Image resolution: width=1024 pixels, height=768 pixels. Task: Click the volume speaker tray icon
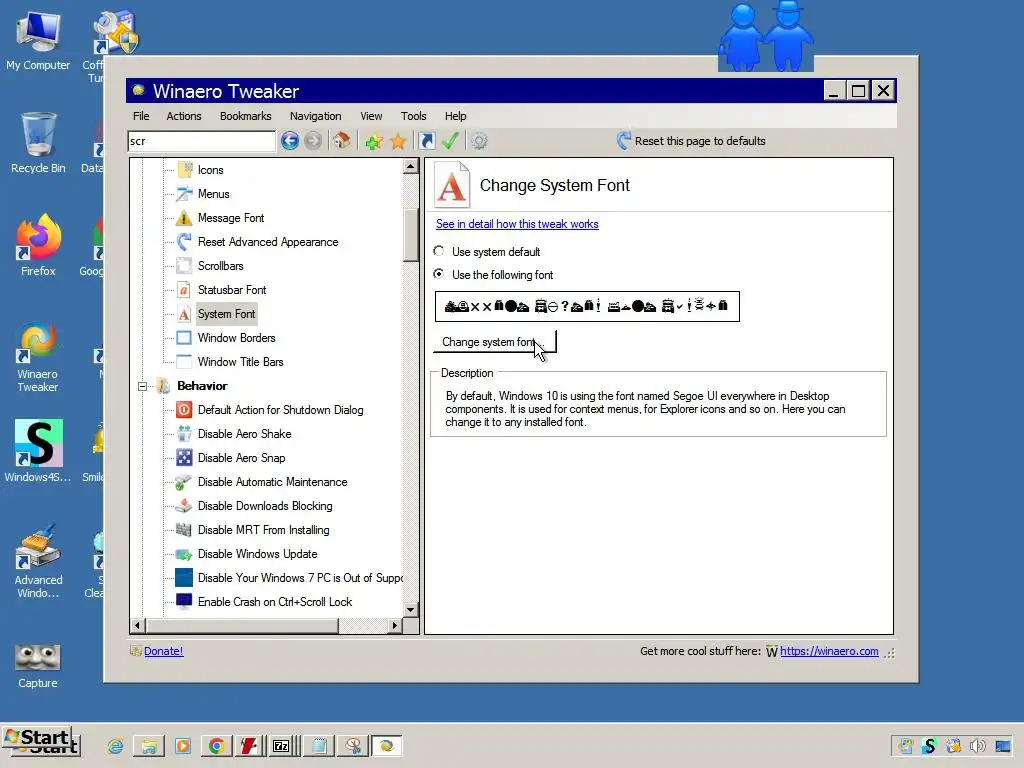[977, 746]
